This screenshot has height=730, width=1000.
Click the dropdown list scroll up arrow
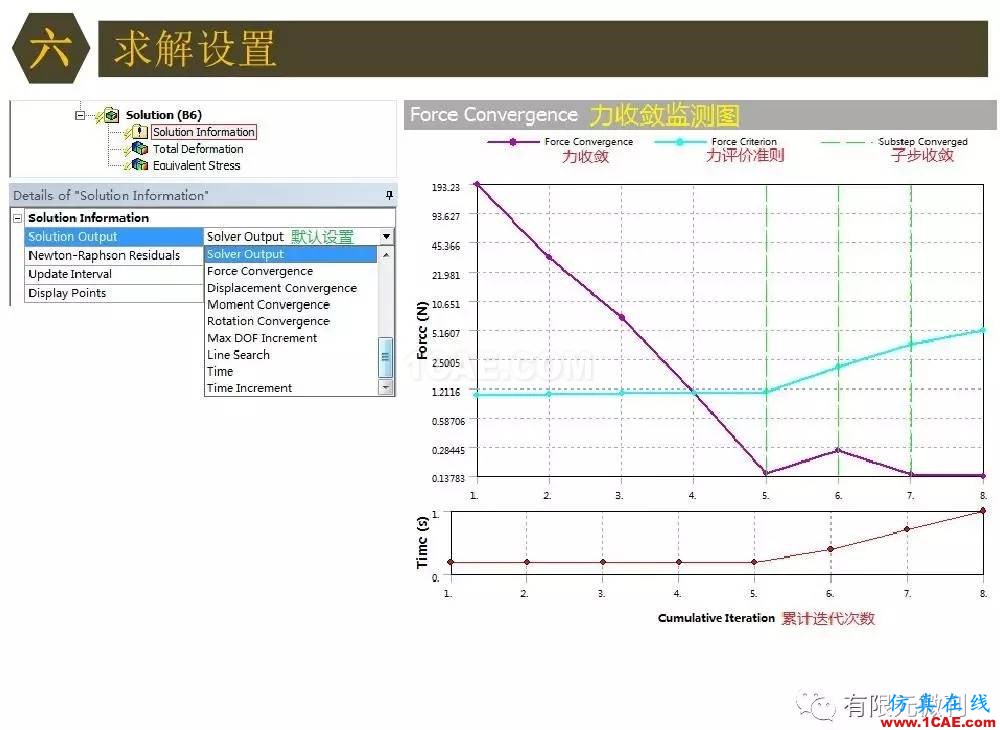click(x=386, y=254)
